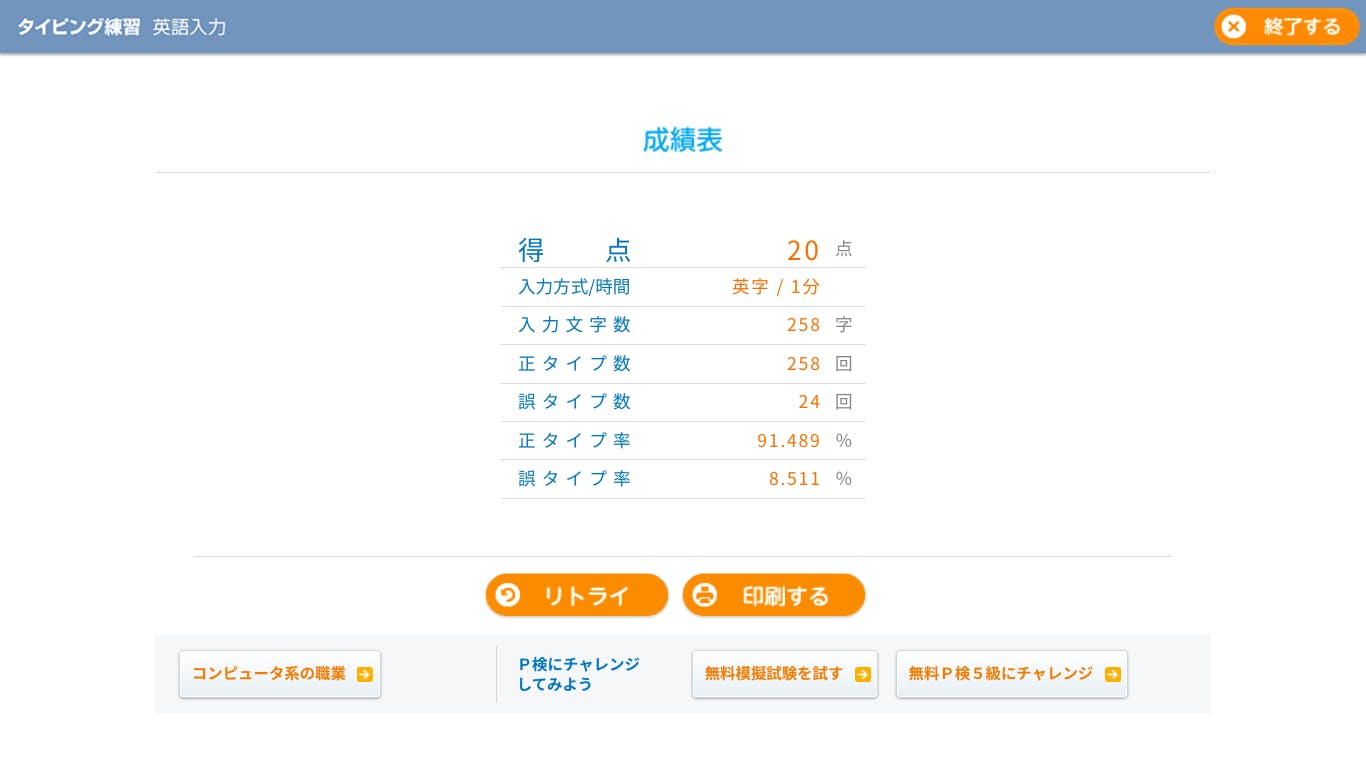This screenshot has height=768, width=1366.
Task: Click the arrow icon beside 無料P検5級にチャレンジ
Action: click(1112, 674)
